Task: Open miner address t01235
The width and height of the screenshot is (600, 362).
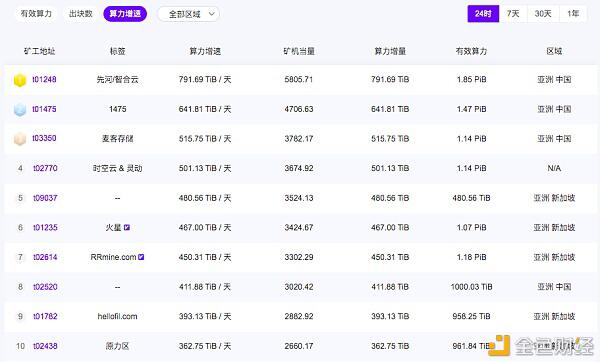Action: coord(45,228)
